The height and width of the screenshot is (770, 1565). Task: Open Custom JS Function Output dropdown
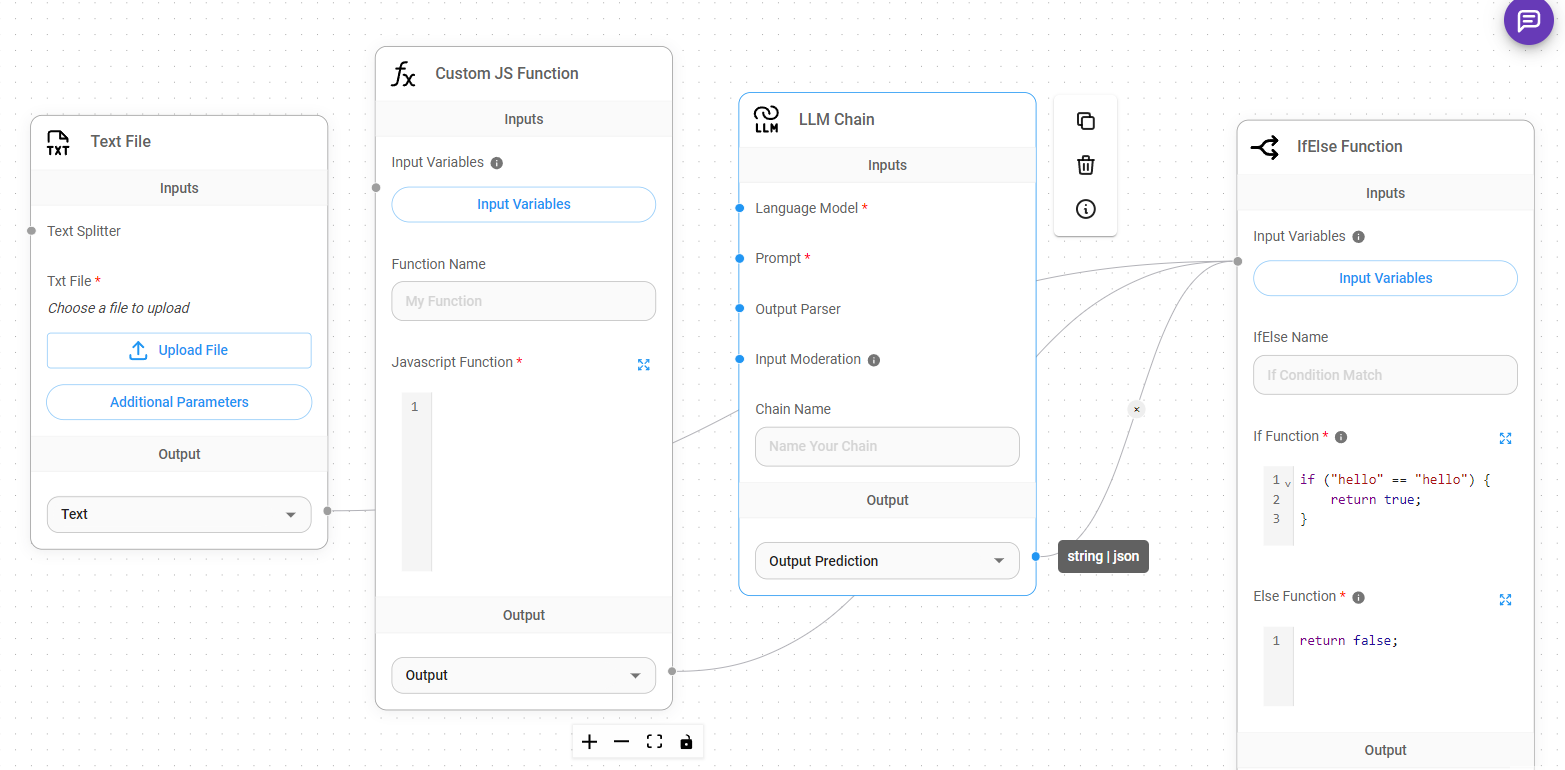(523, 675)
